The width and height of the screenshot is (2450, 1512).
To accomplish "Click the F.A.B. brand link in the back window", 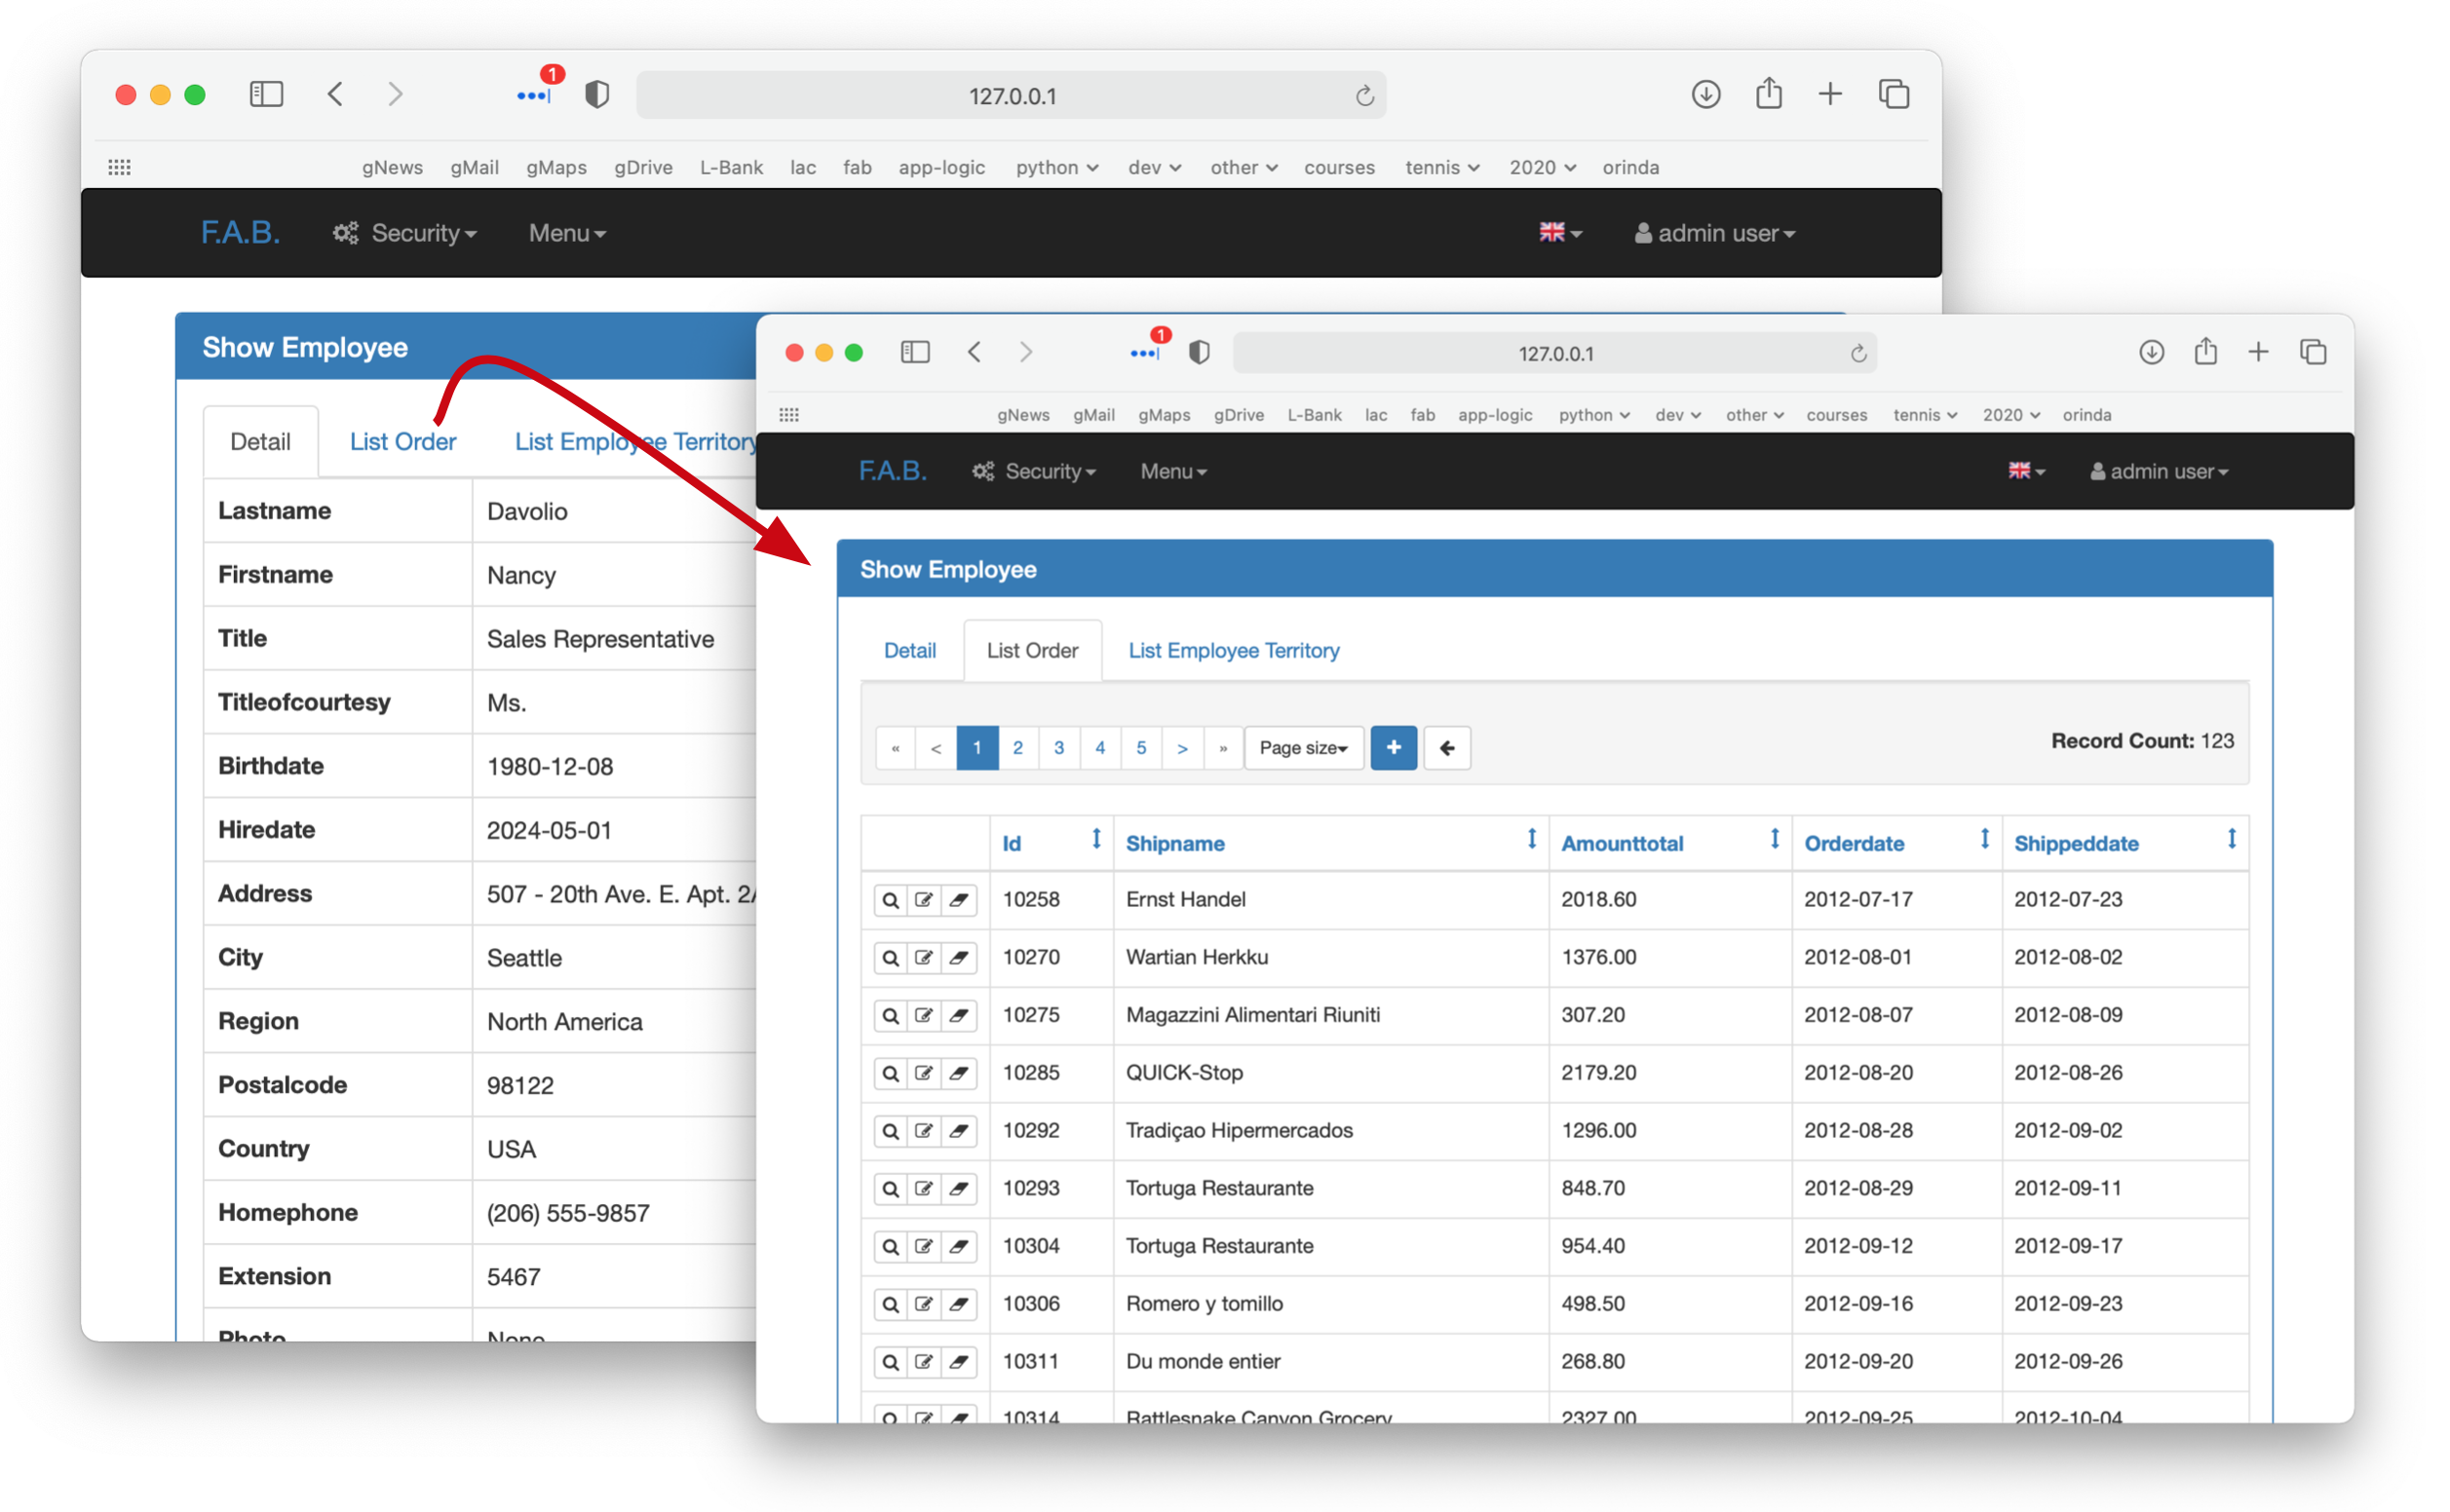I will coord(240,233).
